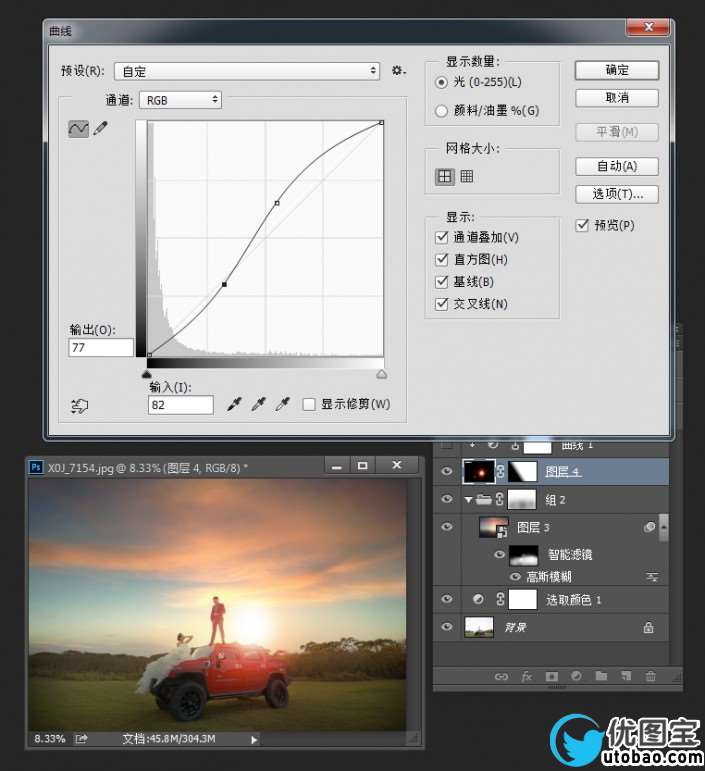Screen dimensions: 705x771
Task: Click the 输入 (input) value field
Action: coord(181,405)
